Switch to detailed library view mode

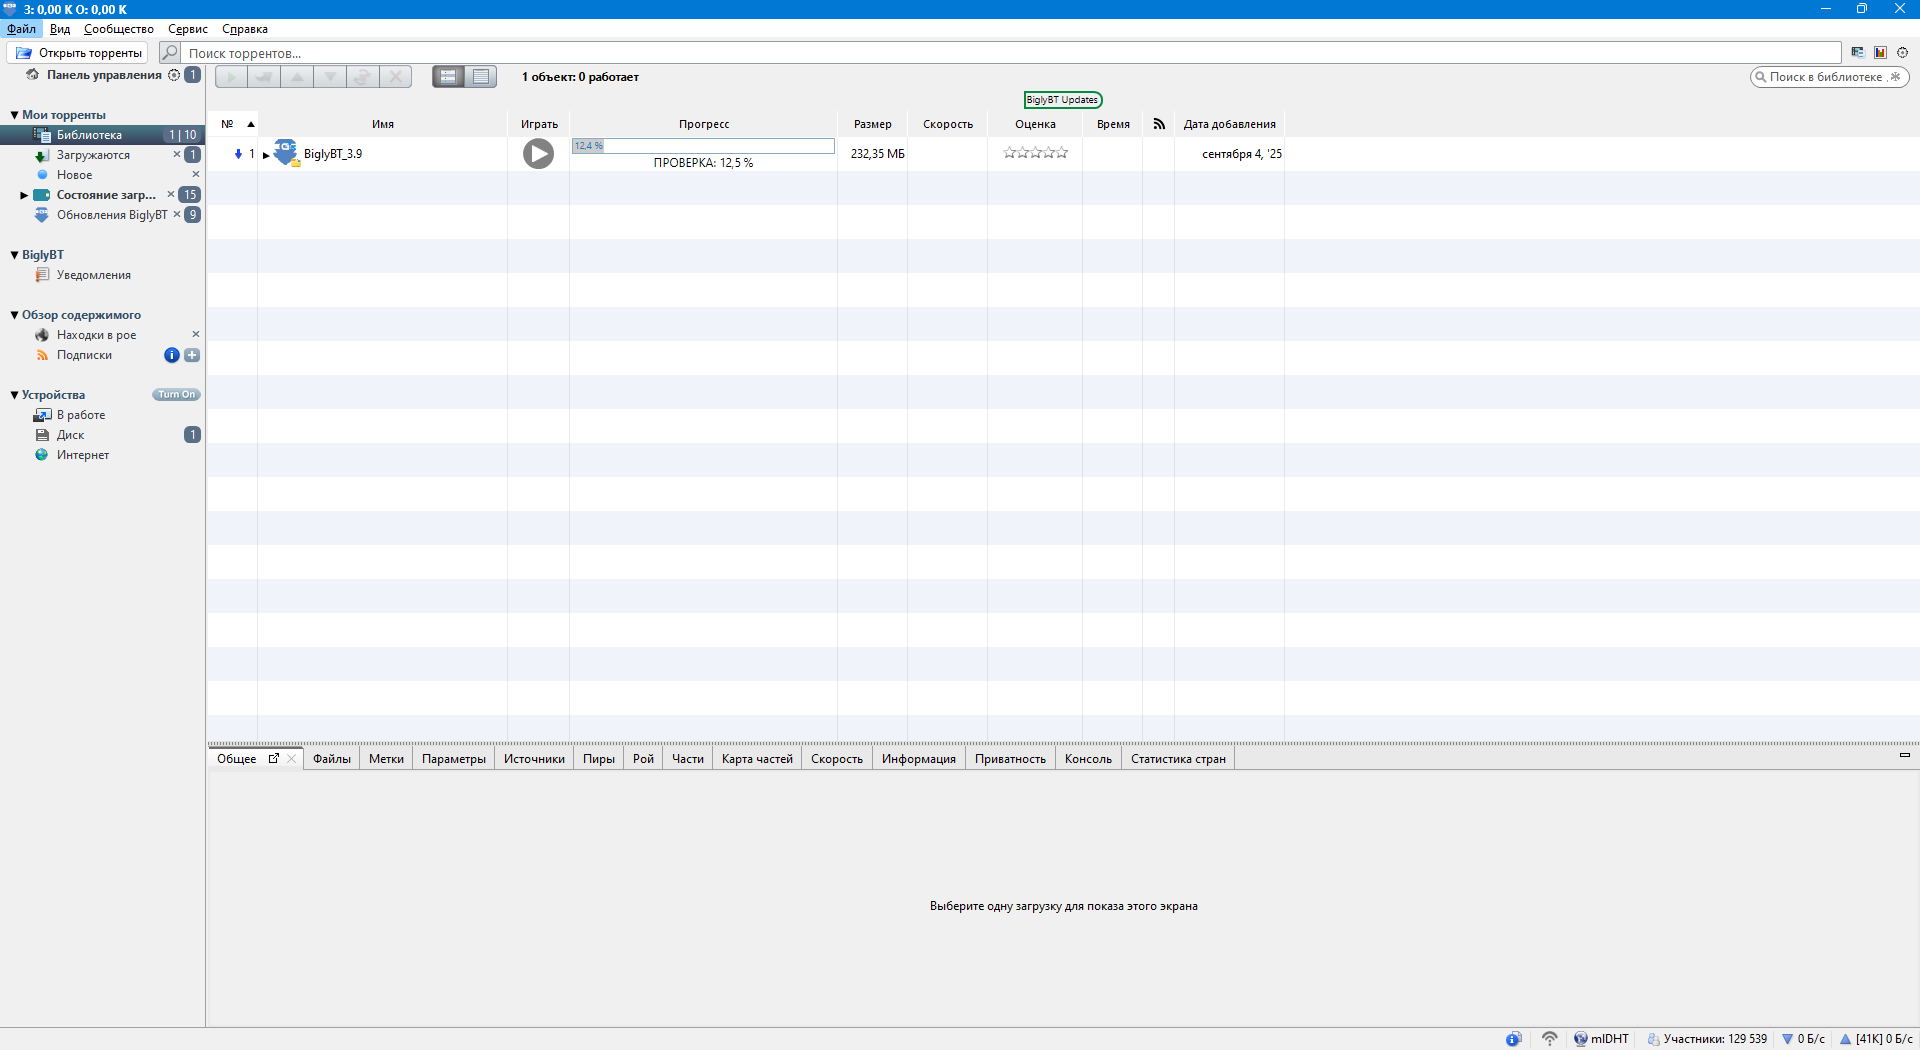point(448,77)
